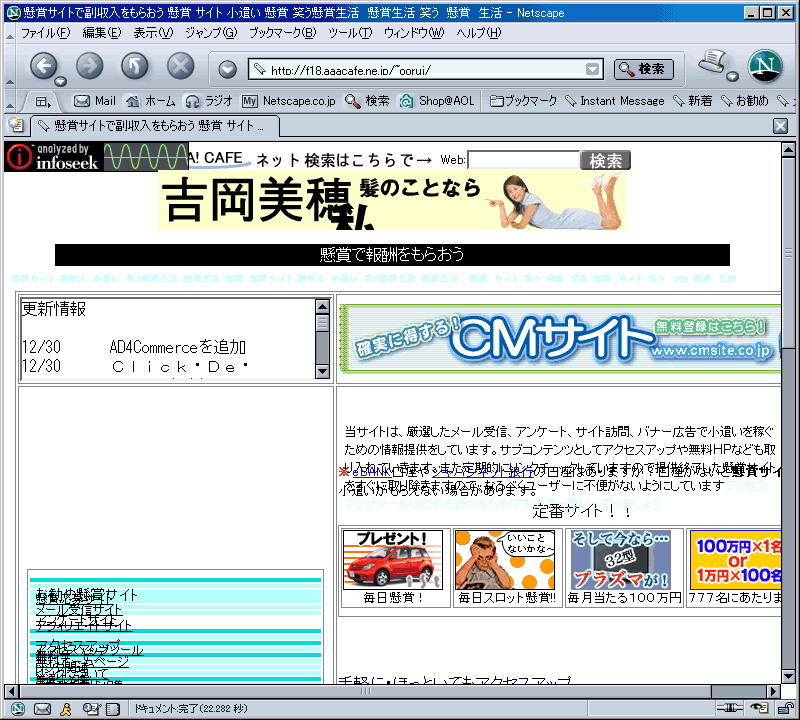
Task: Open the ジャンプ (Go) menu
Action: 211,33
